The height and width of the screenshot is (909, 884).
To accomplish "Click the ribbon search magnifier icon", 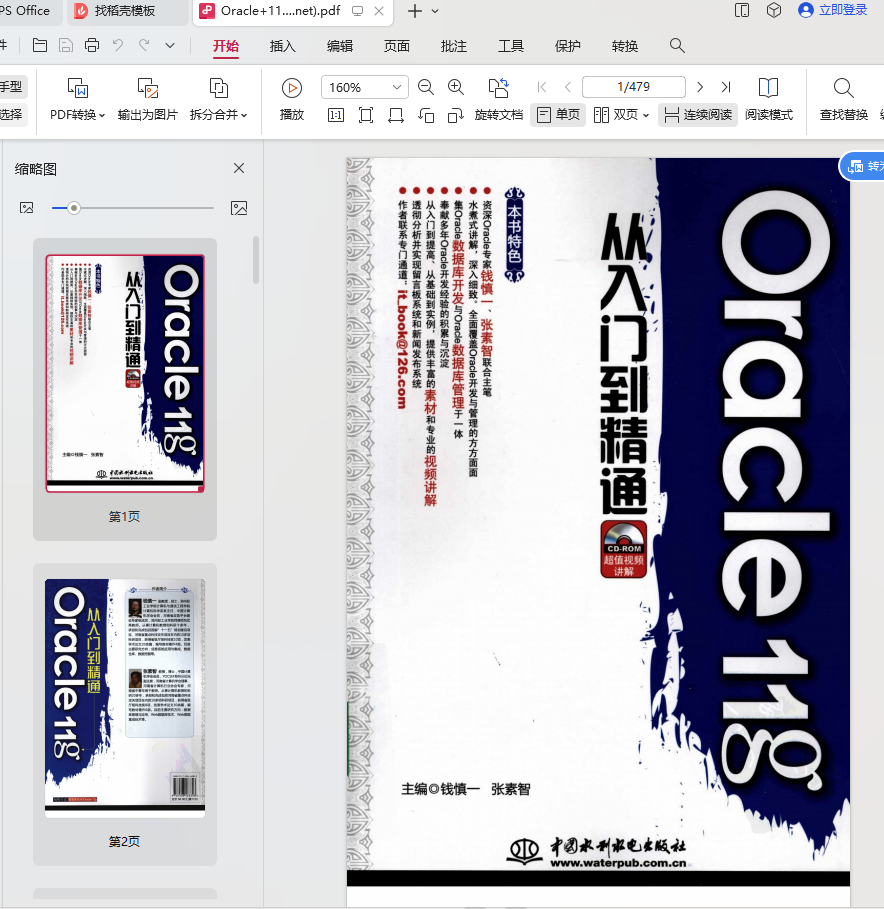I will click(x=677, y=46).
